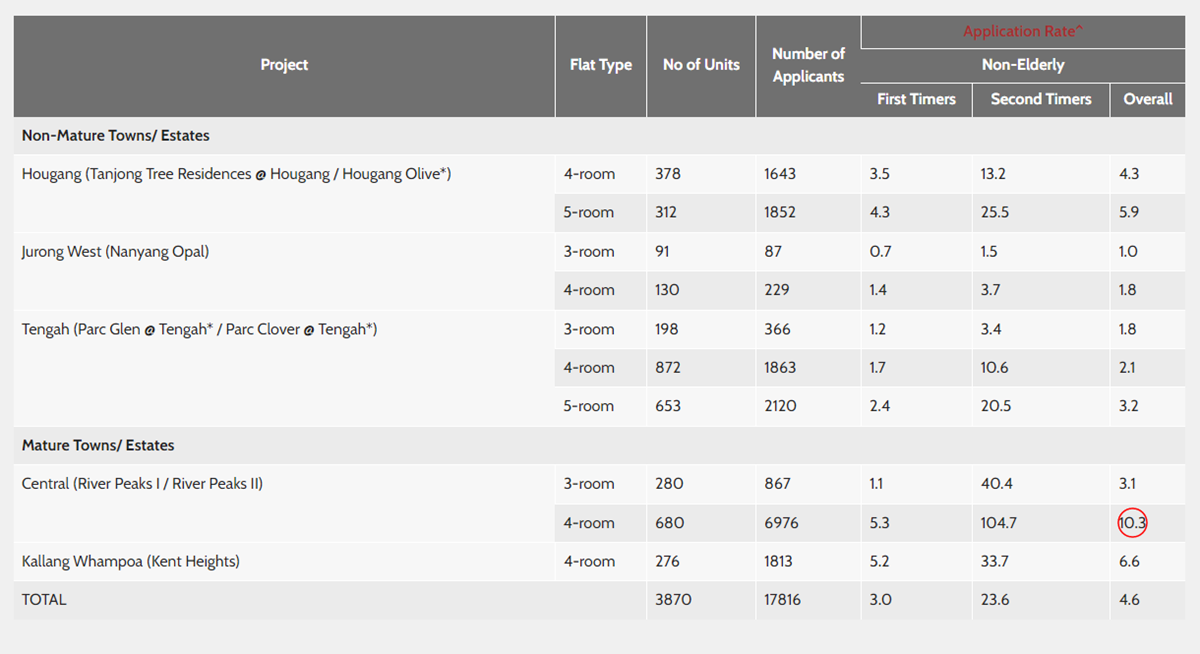
Task: Click the Number of Applicants header
Action: click(808, 65)
